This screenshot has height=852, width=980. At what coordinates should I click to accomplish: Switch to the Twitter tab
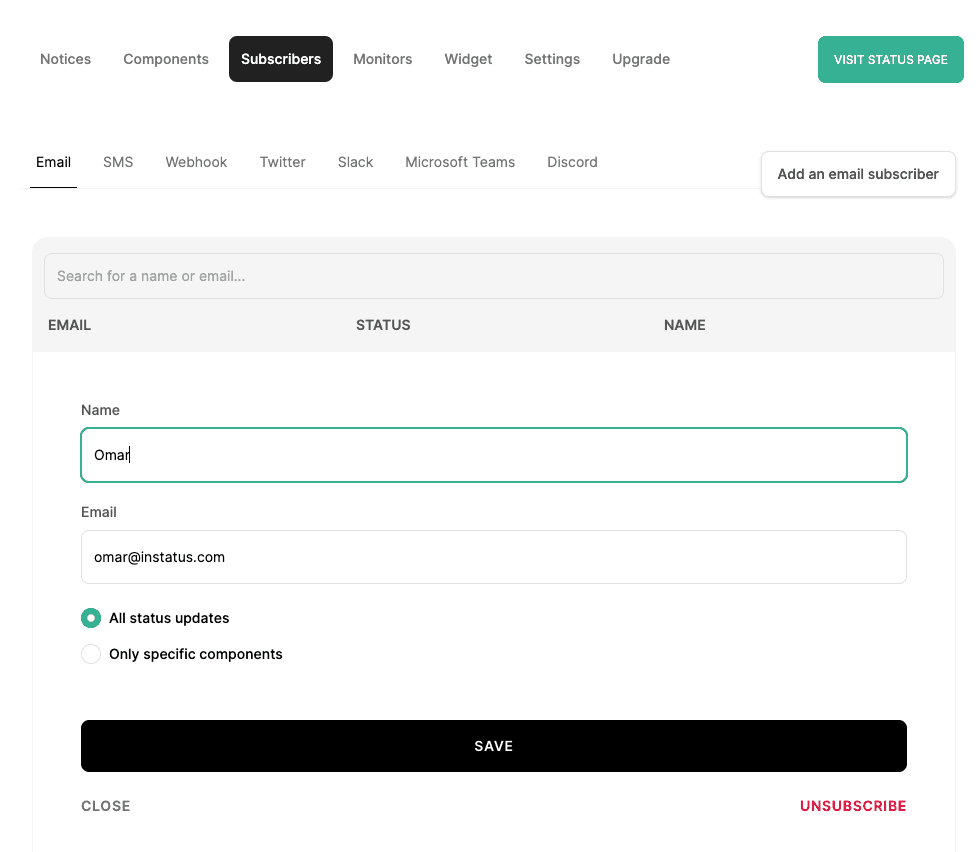point(282,162)
